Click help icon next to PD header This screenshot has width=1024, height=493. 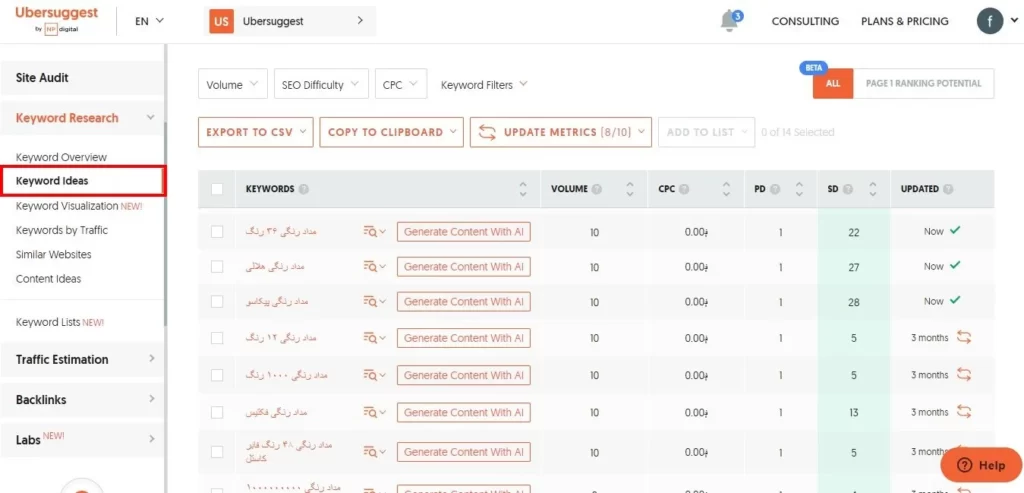point(775,189)
